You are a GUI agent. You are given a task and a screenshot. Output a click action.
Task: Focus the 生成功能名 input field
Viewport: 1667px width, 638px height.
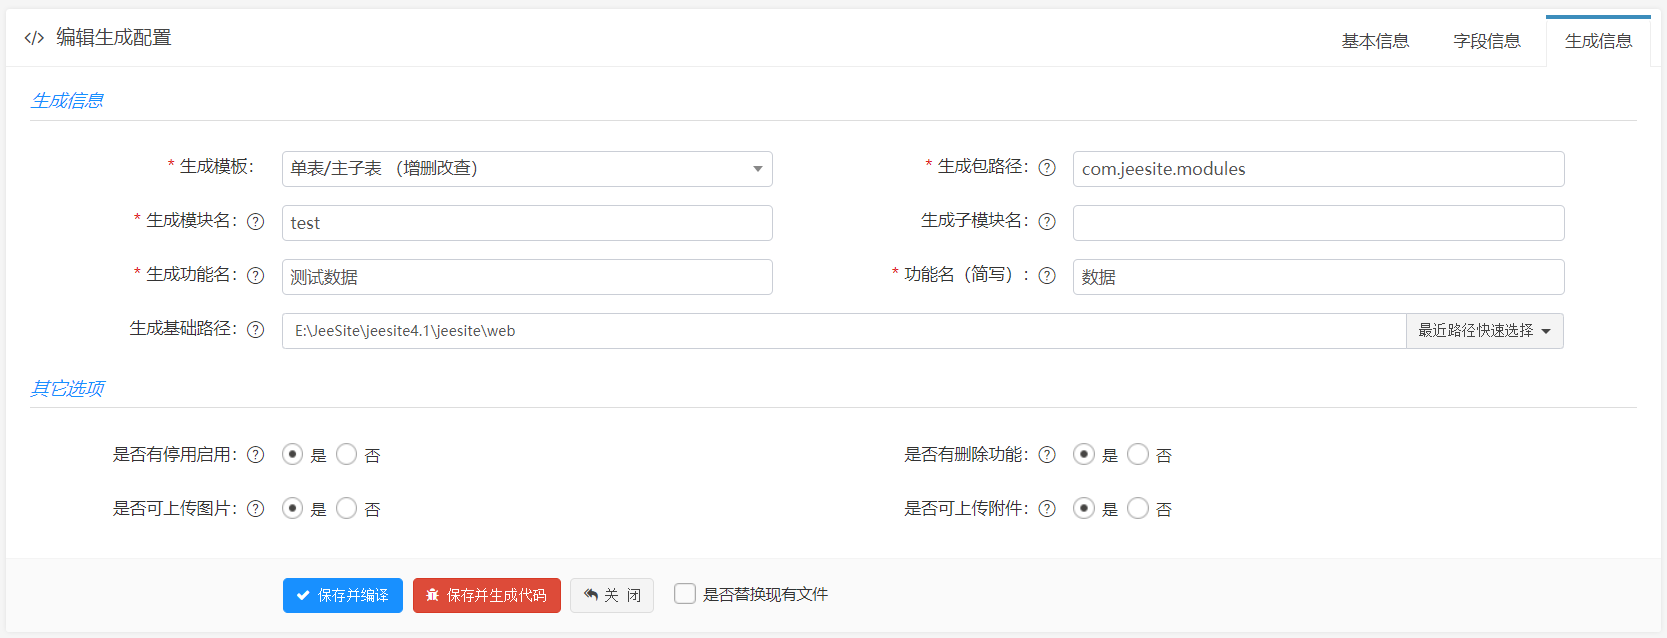[527, 277]
